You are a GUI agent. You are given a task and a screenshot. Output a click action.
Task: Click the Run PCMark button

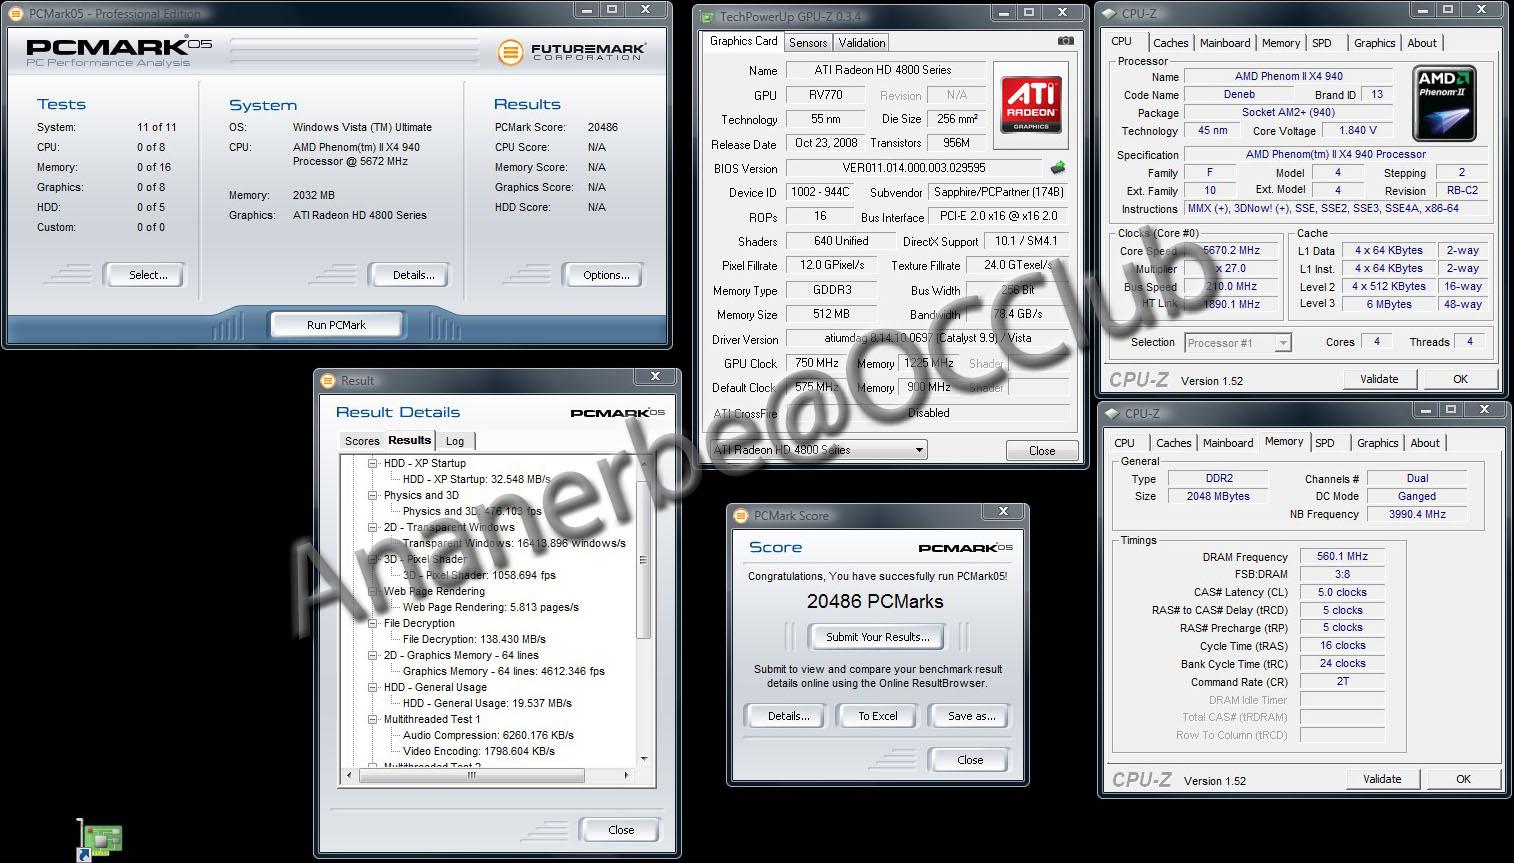[x=336, y=325]
